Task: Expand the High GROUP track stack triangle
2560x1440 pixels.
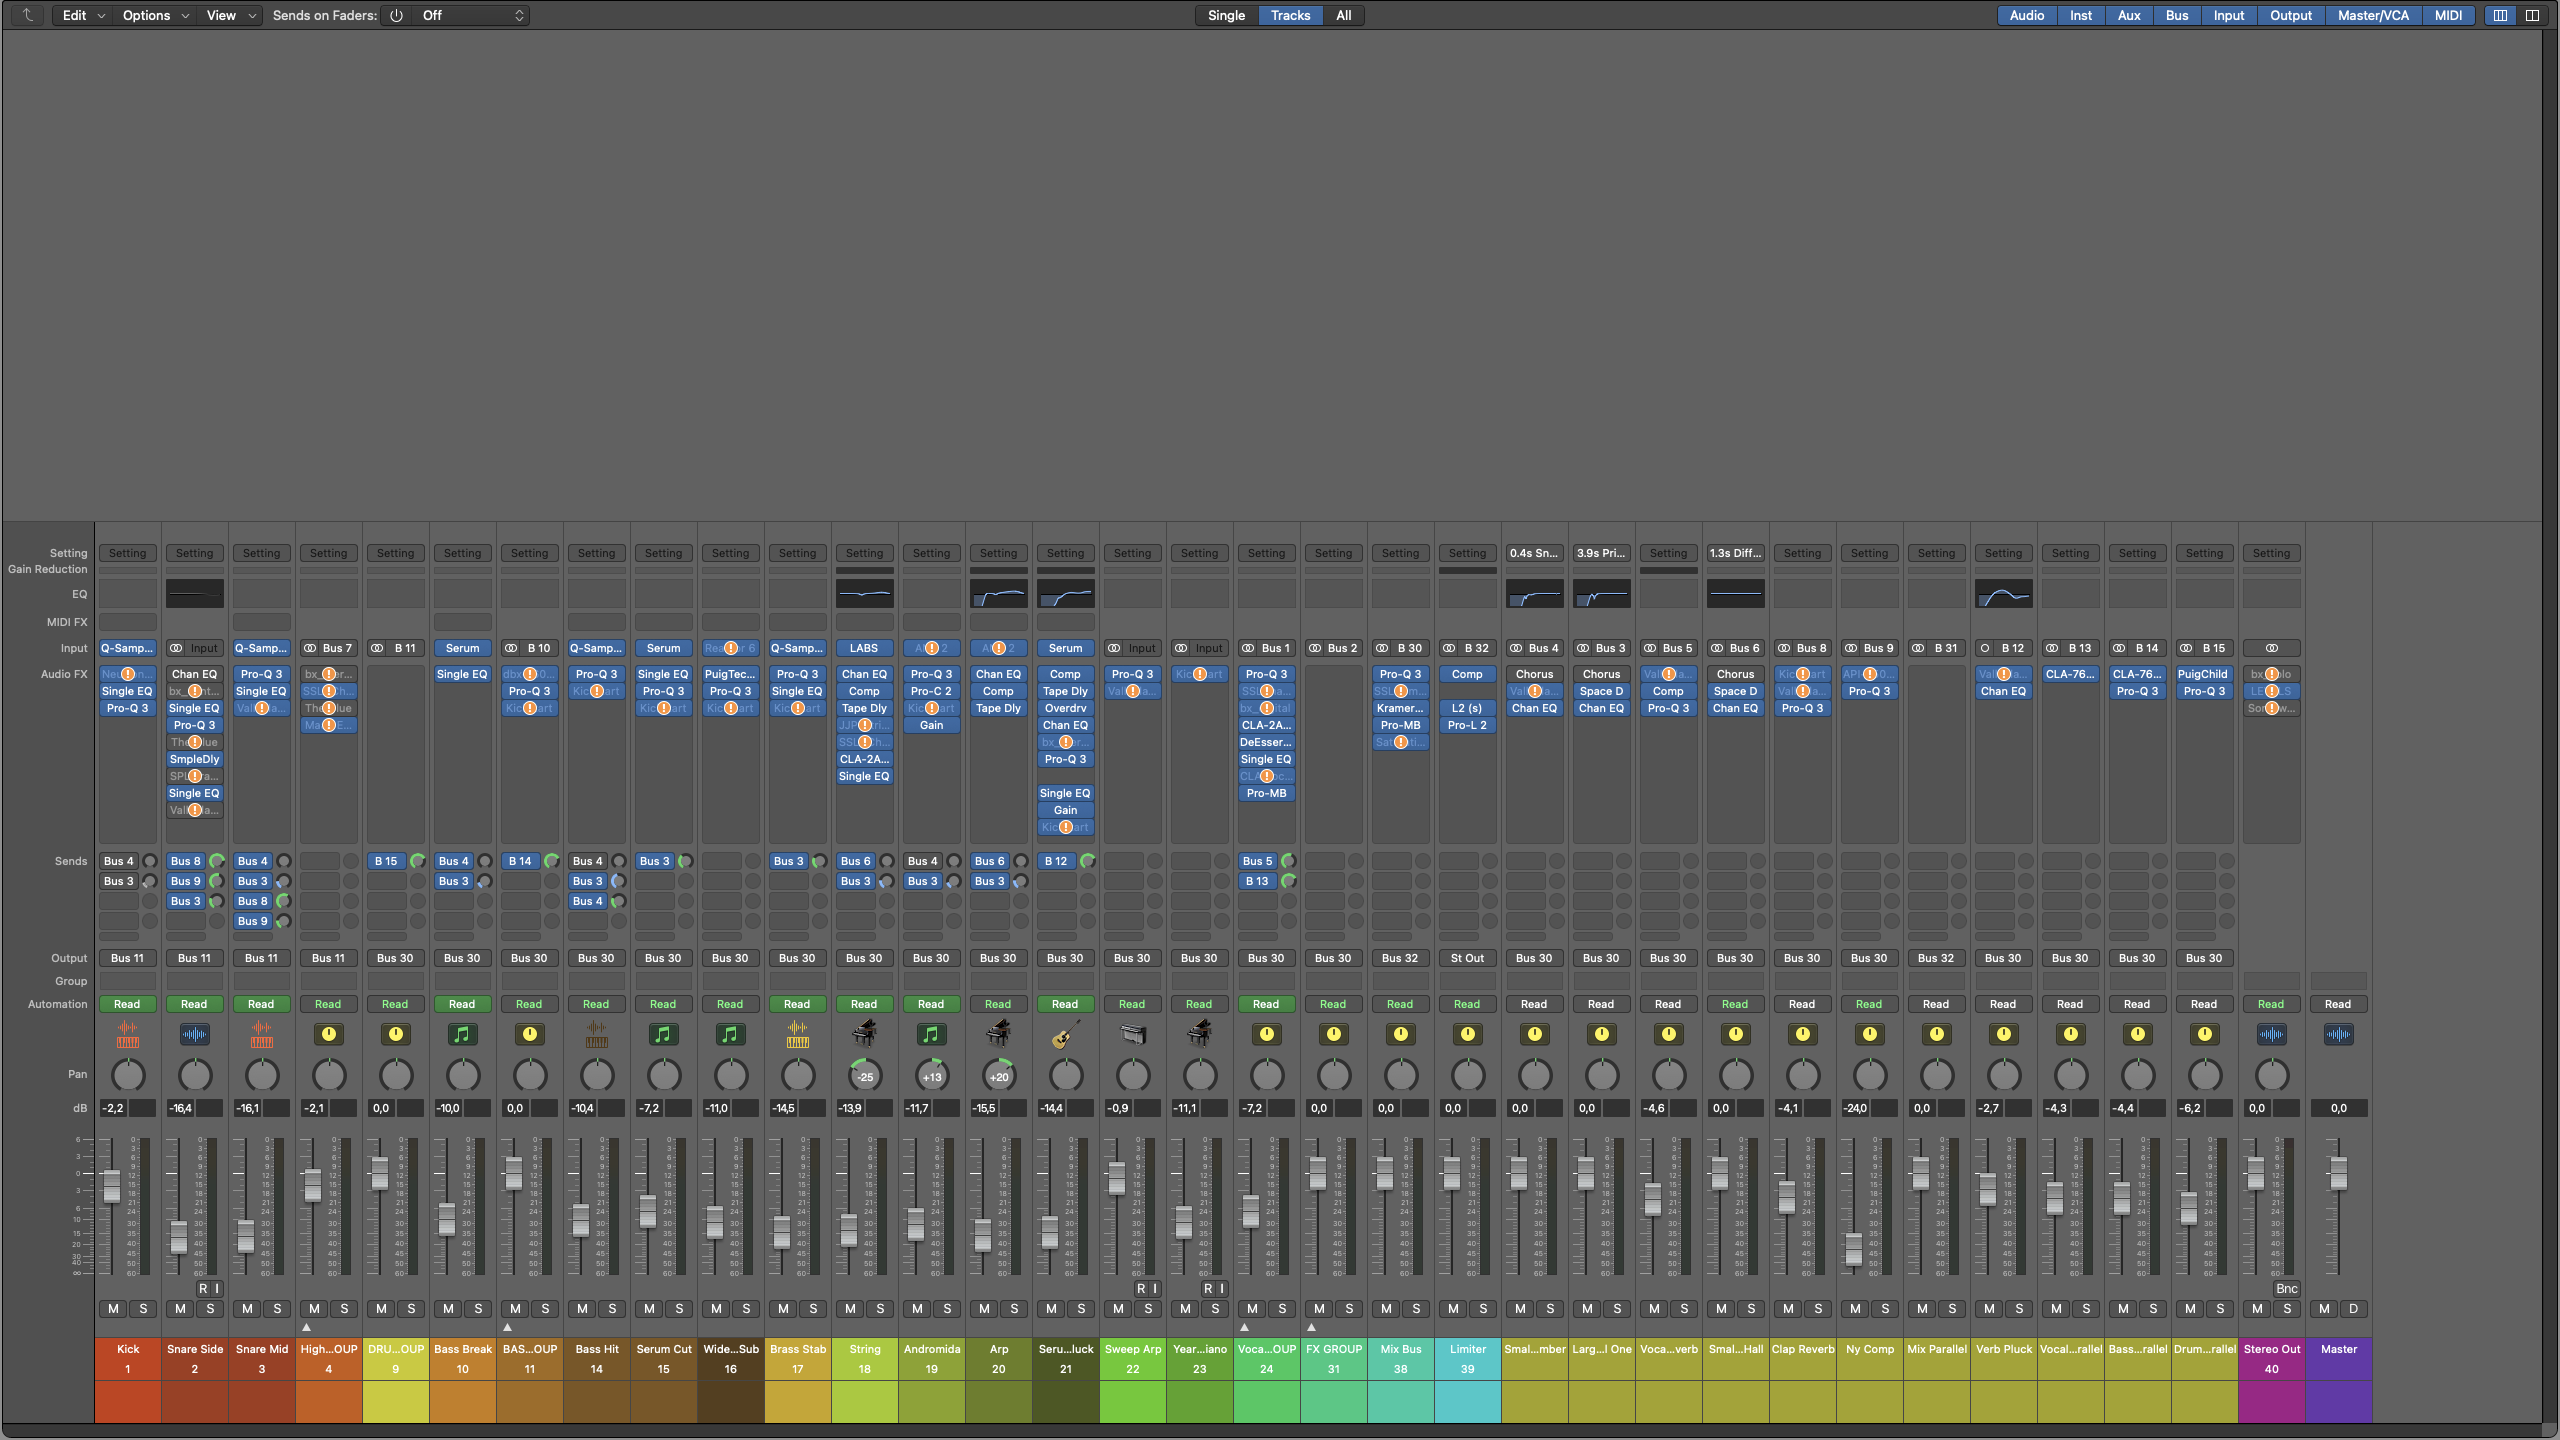Action: (x=307, y=1327)
